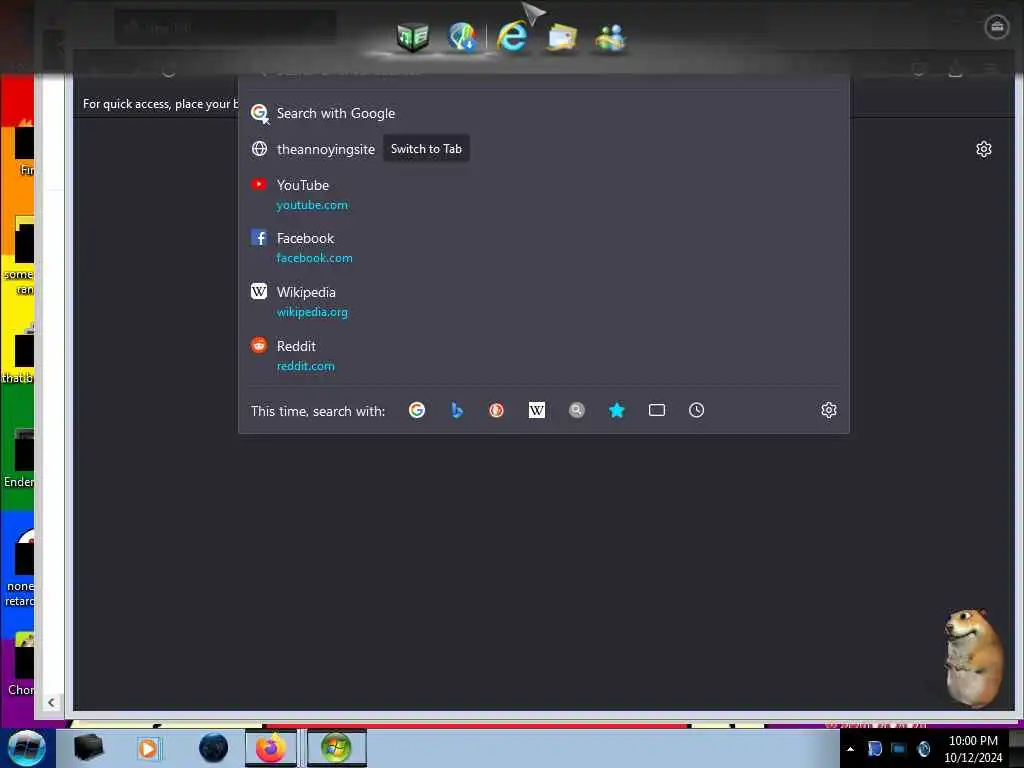Open the globe download dock icon
1024x768 pixels.
pyautogui.click(x=462, y=37)
